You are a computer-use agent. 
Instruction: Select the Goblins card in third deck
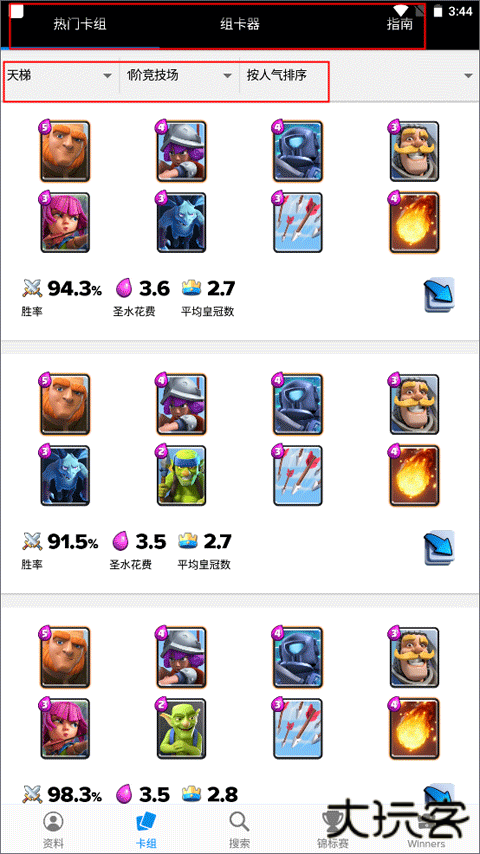(181, 728)
